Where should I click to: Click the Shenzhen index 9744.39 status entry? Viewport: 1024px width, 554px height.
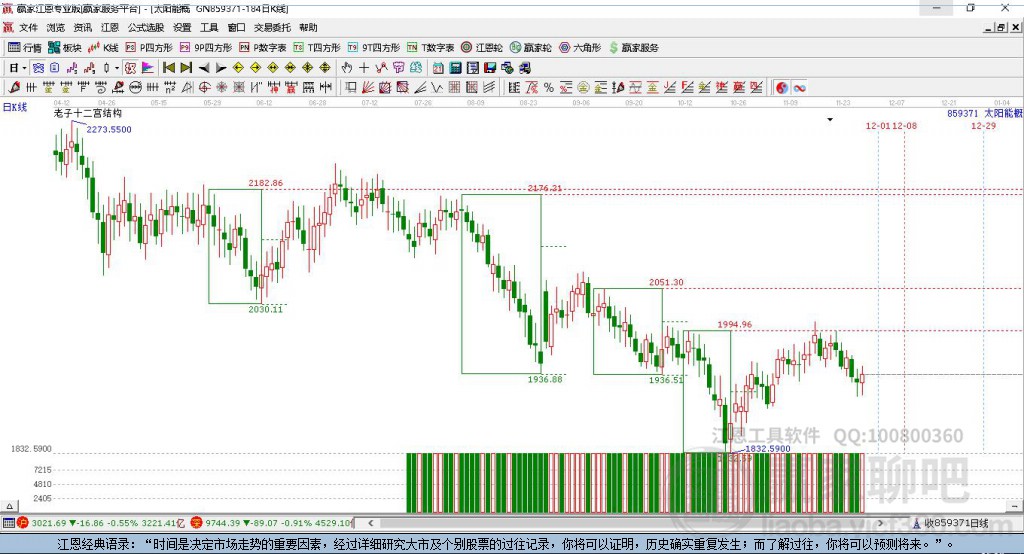(272, 523)
